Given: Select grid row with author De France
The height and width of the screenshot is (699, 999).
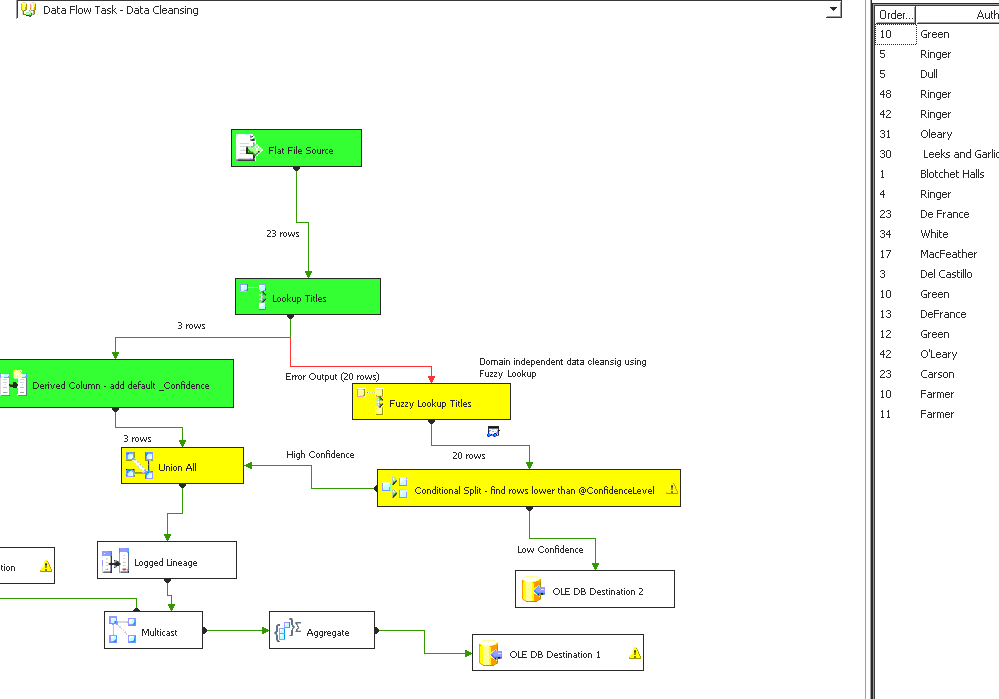Looking at the screenshot, I should [937, 214].
